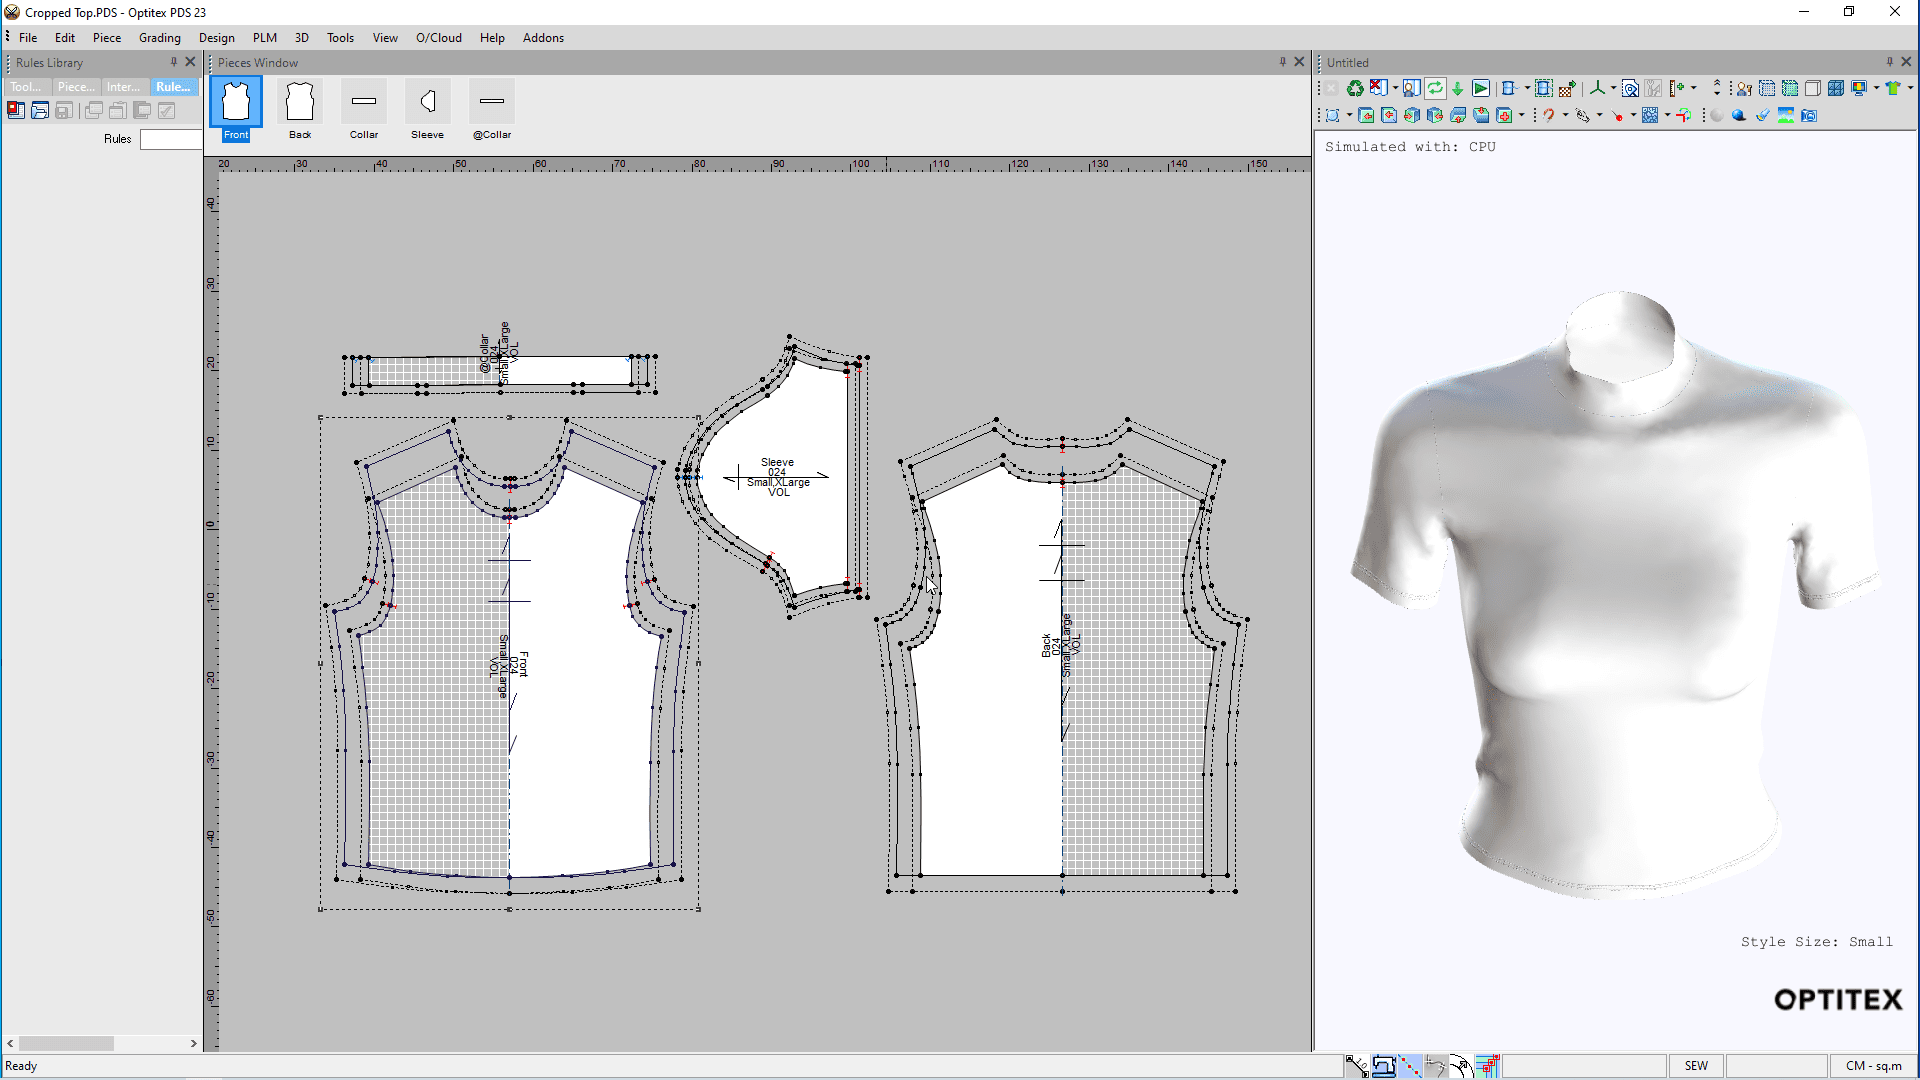Viewport: 1920px width, 1080px height.
Task: Click the green T-shirt icon
Action: coord(1892,88)
